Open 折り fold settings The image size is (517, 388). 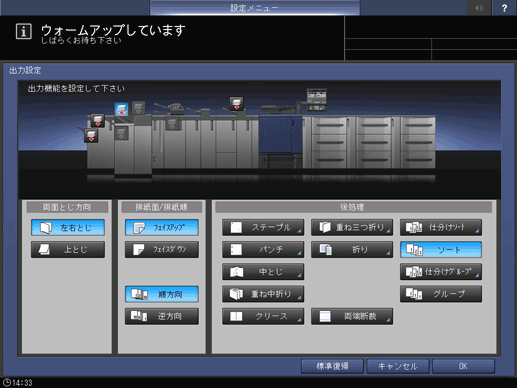352,250
